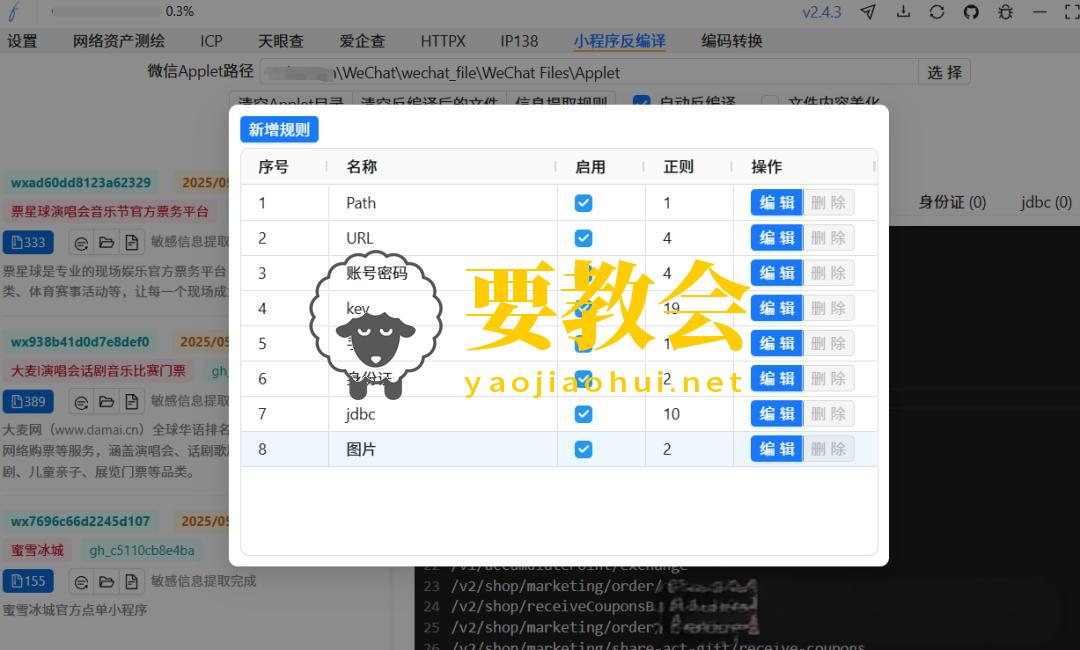
Task: Click 删除 for the Path rule
Action: pyautogui.click(x=829, y=202)
